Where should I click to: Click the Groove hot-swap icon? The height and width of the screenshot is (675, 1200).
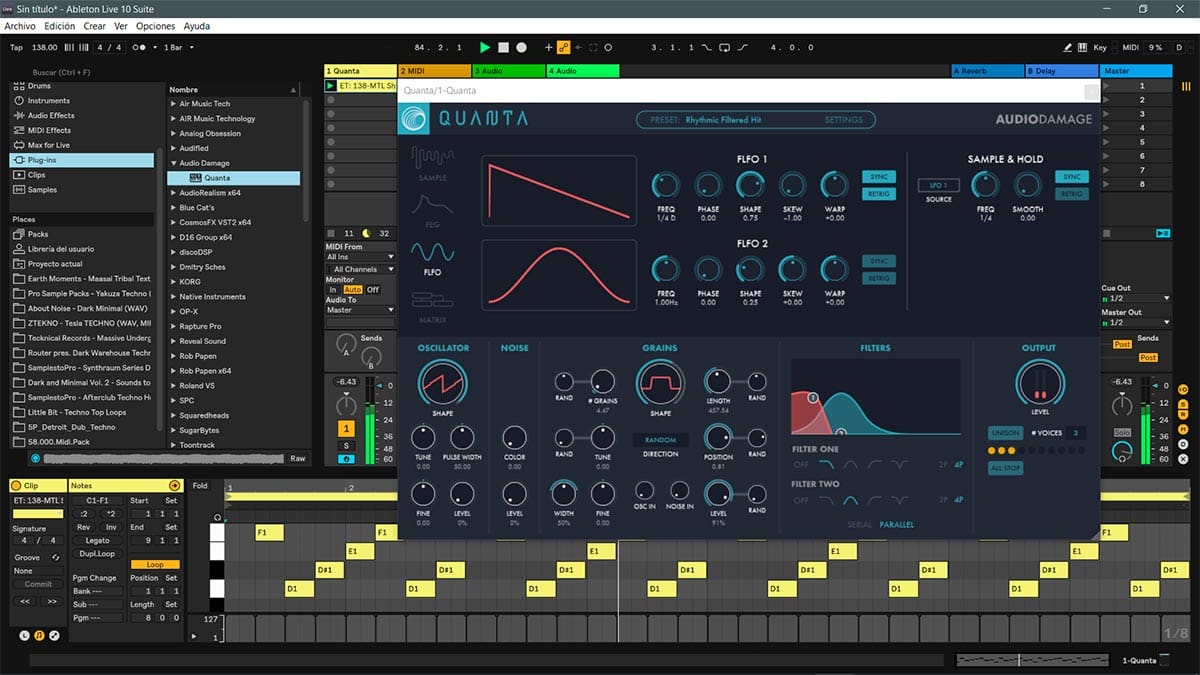coord(55,557)
